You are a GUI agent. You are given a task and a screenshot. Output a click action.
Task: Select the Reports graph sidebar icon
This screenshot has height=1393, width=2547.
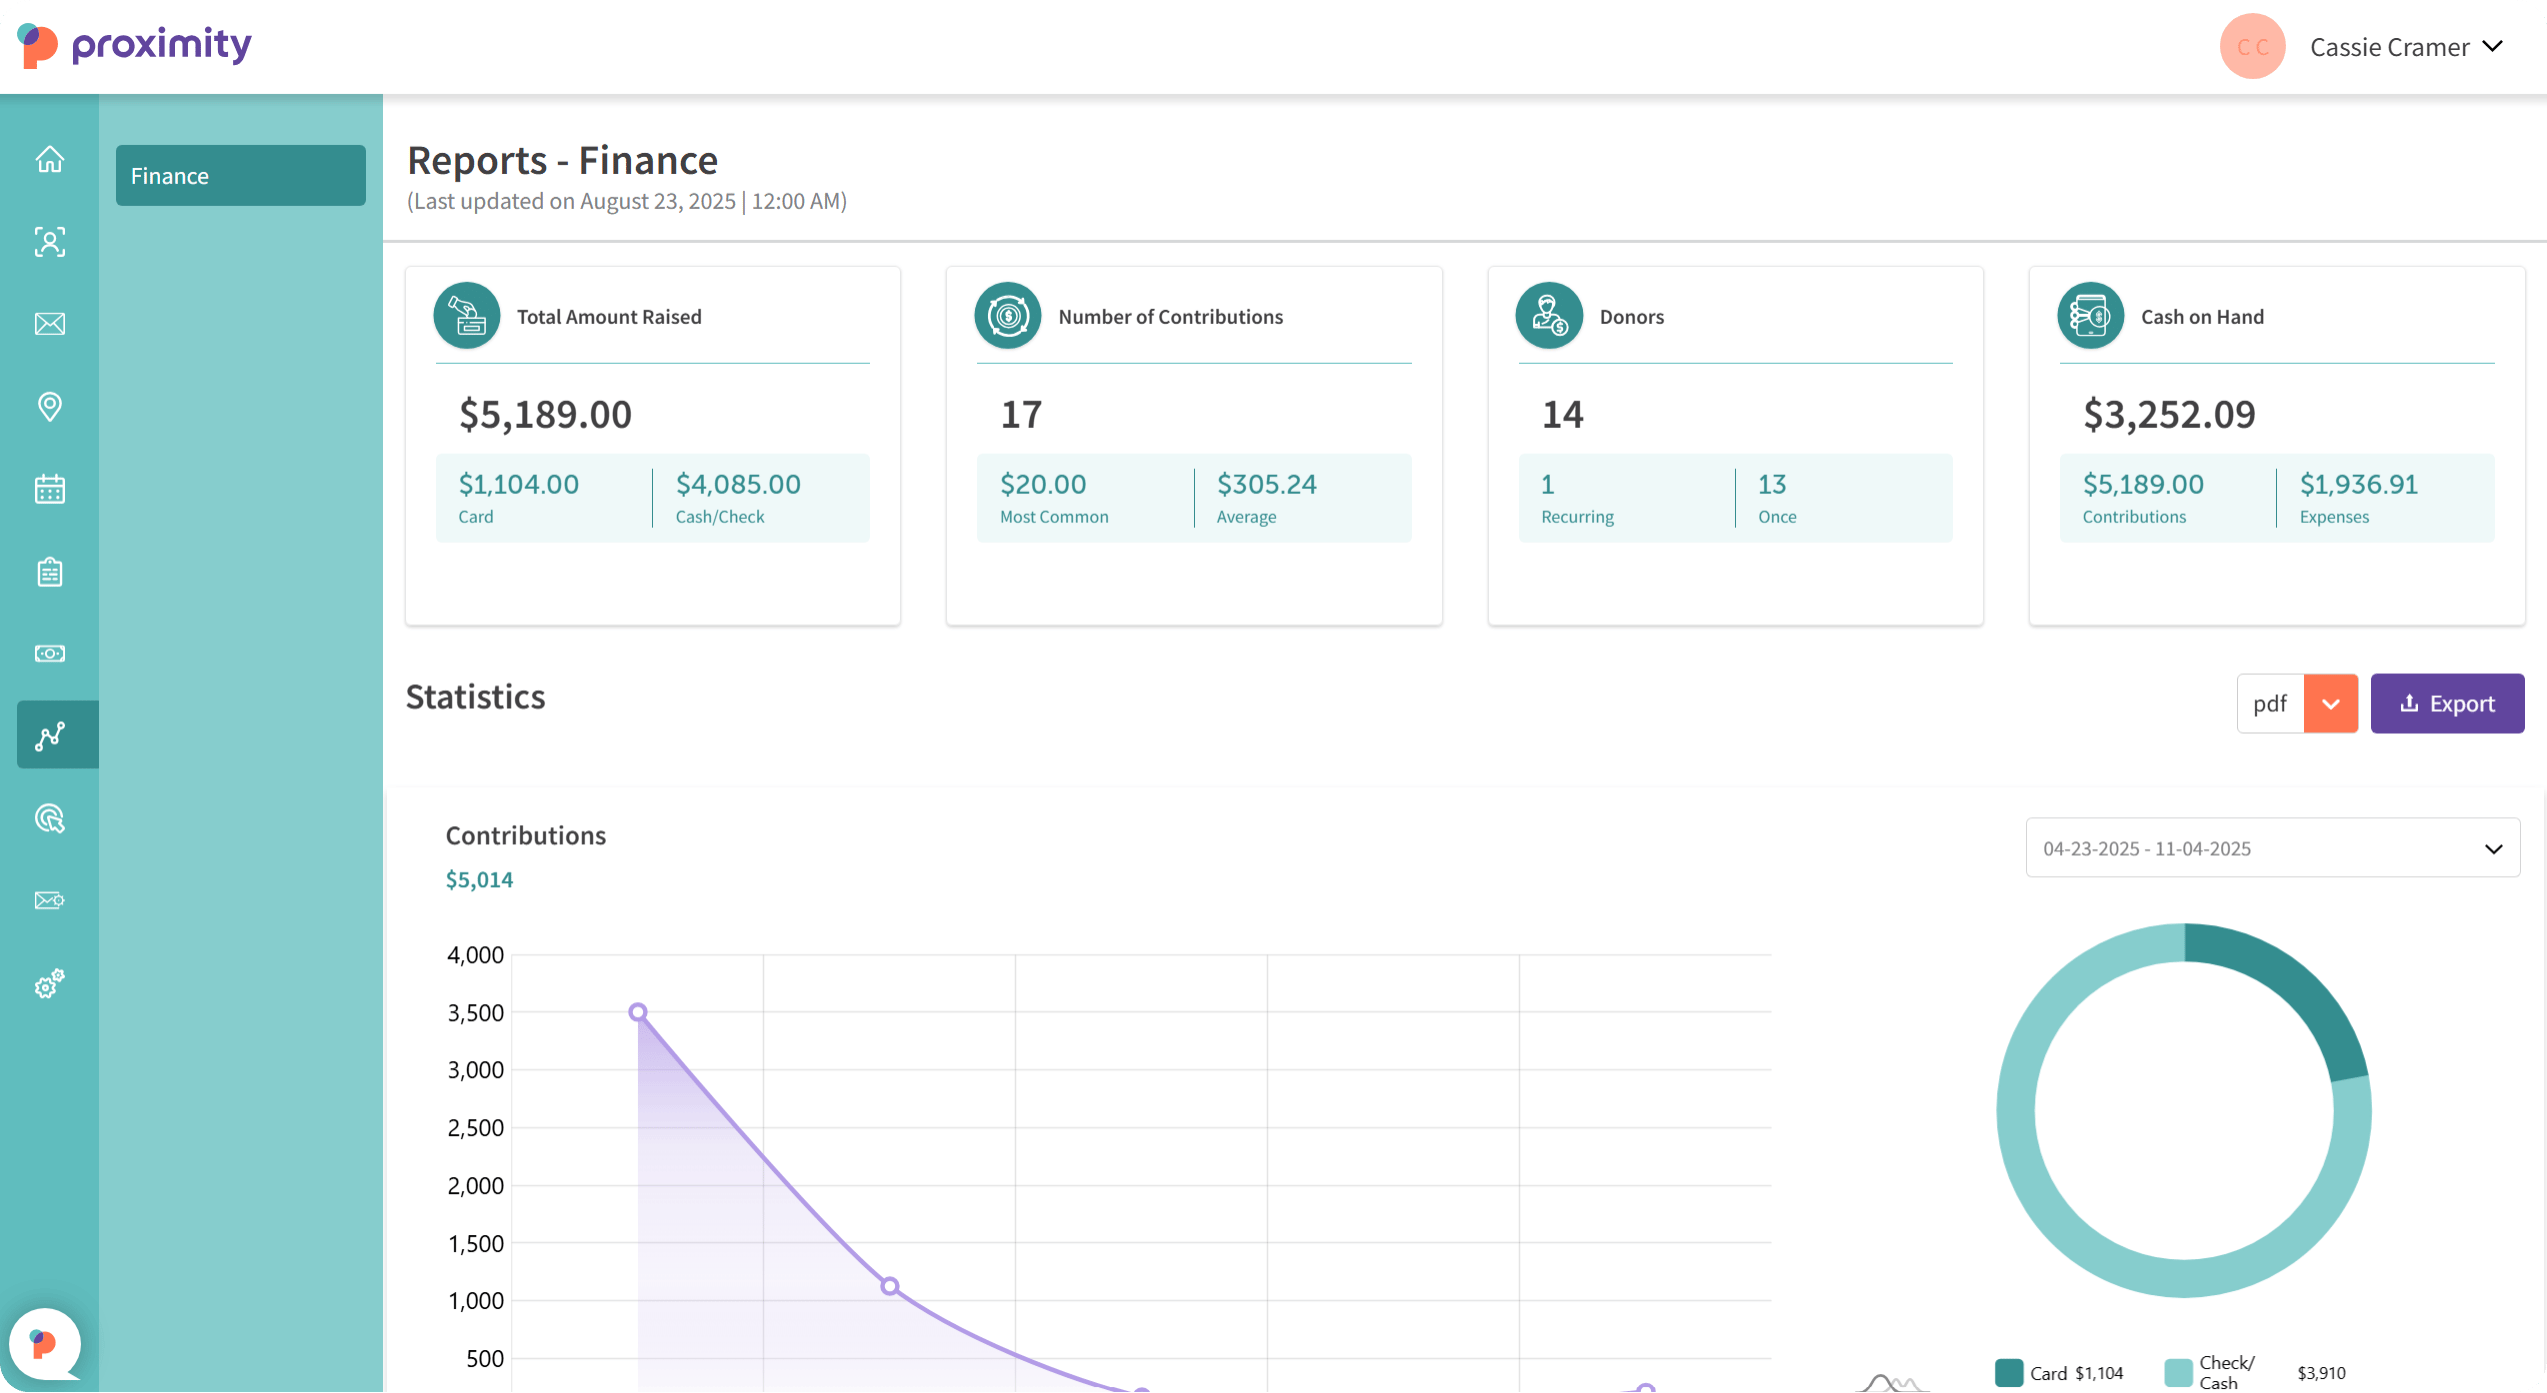click(50, 735)
